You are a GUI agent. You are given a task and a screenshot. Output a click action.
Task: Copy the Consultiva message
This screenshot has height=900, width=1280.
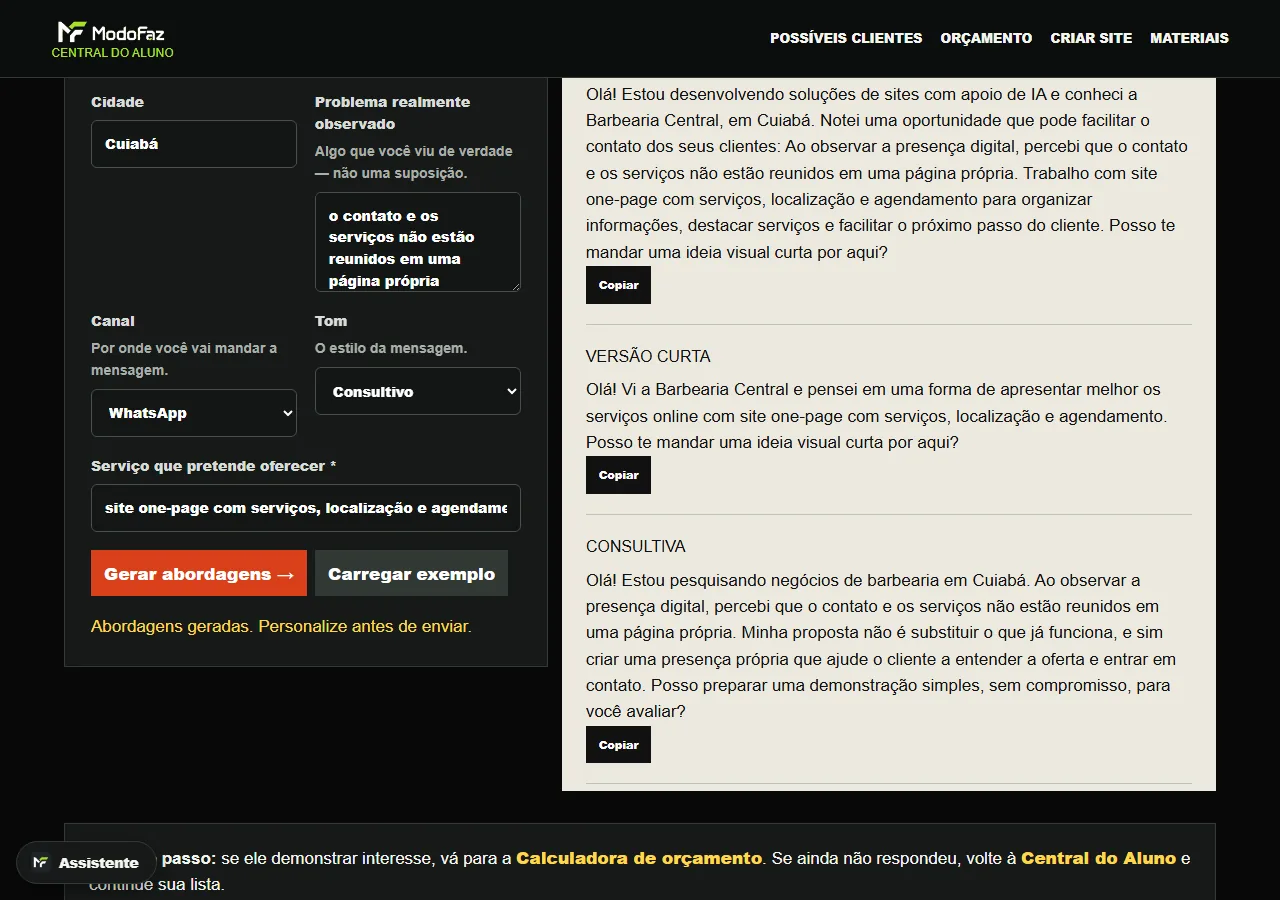[x=618, y=745]
